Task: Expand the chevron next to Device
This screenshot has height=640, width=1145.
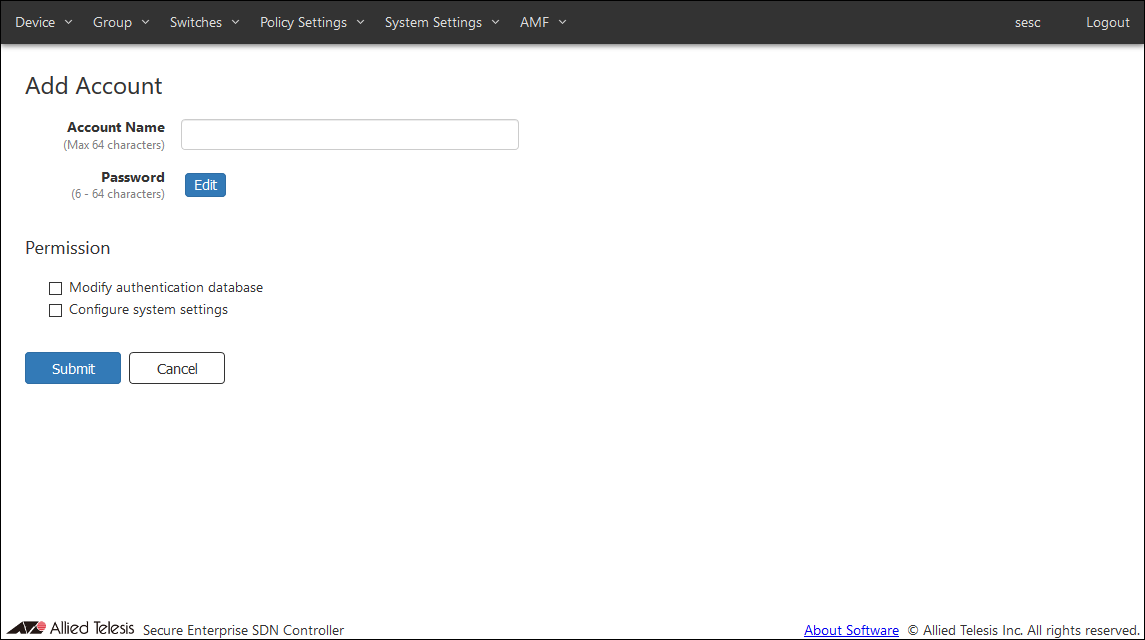Action: point(69,22)
